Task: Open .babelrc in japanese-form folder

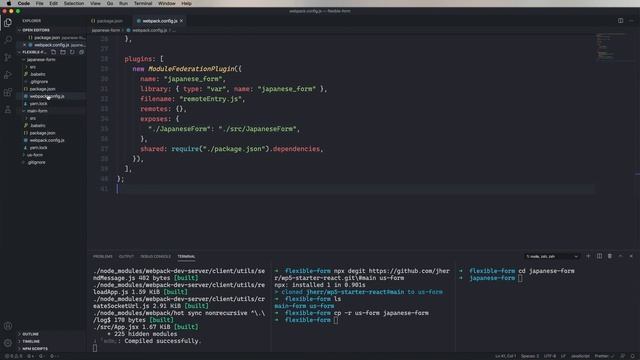Action: point(51,74)
